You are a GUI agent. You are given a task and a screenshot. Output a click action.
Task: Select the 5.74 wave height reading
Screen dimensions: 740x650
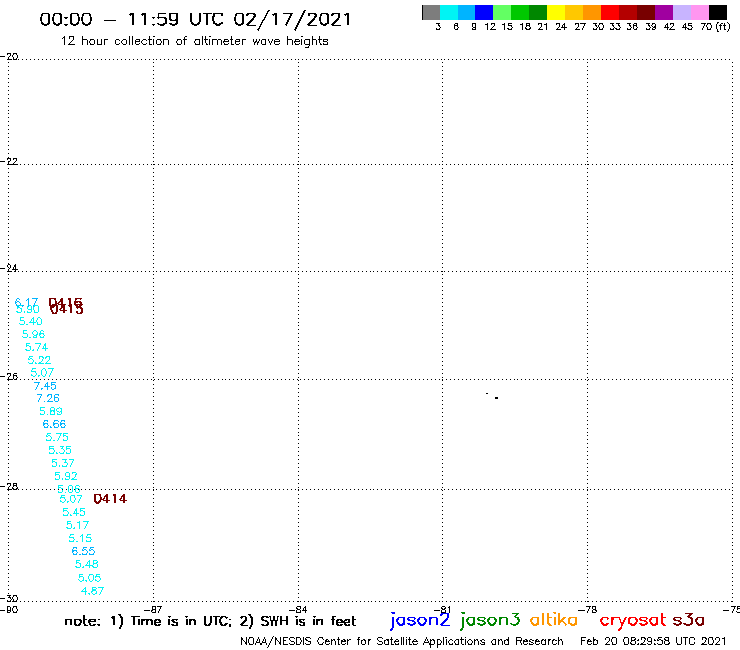[36, 347]
